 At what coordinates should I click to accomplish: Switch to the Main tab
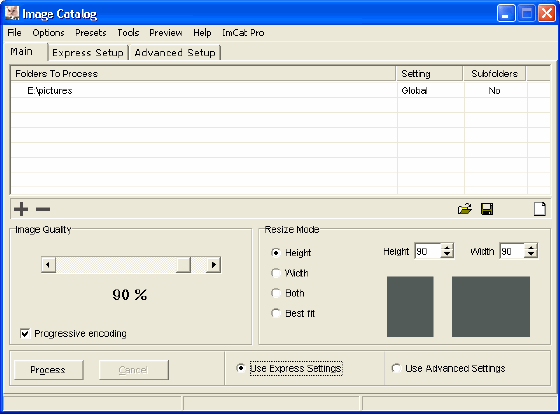pos(24,52)
